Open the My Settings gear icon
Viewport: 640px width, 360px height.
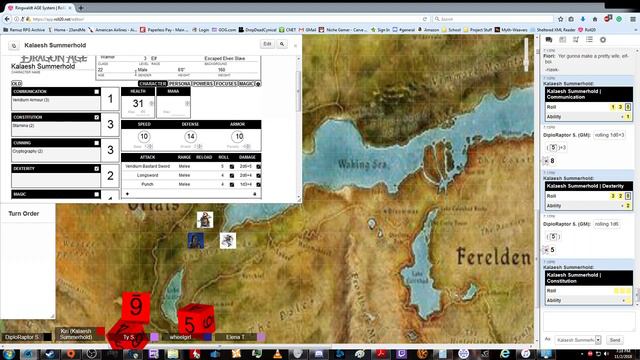[603, 40]
